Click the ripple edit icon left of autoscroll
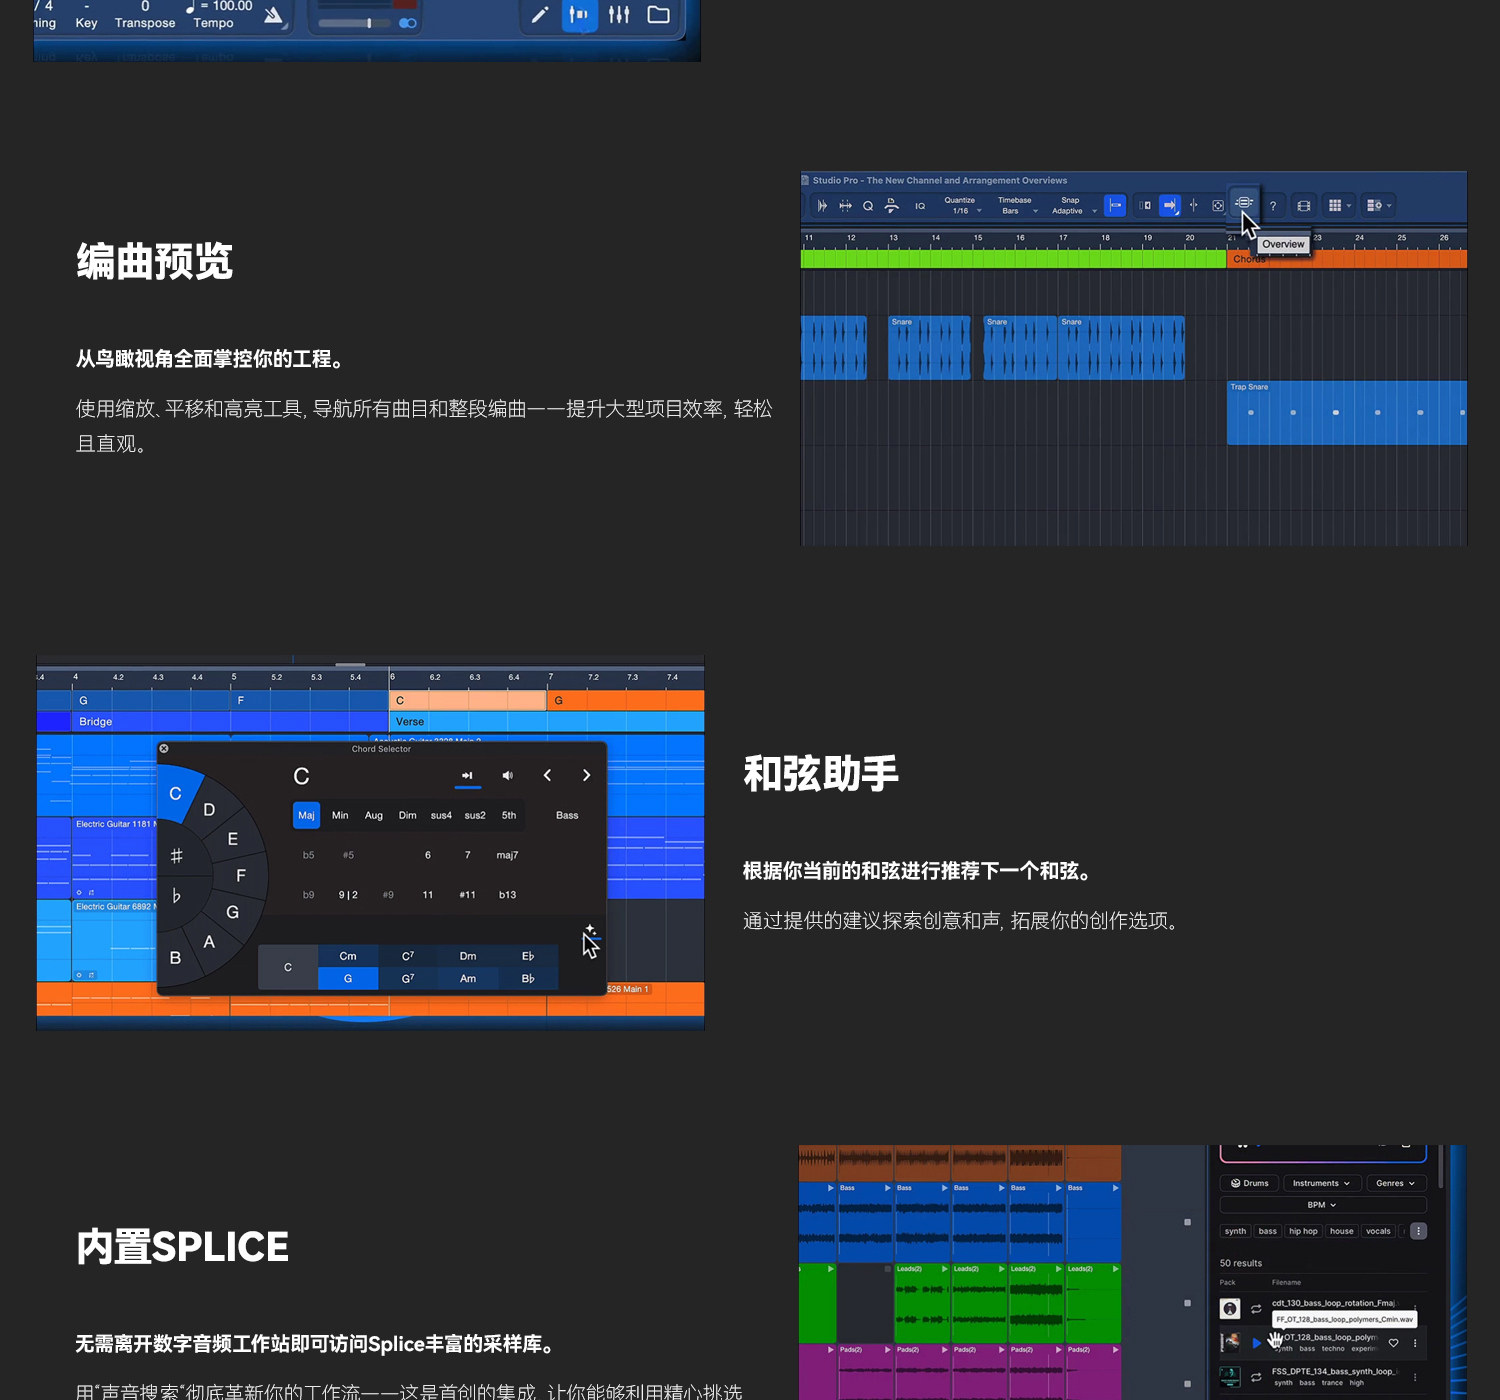The width and height of the screenshot is (1500, 1400). (1145, 206)
